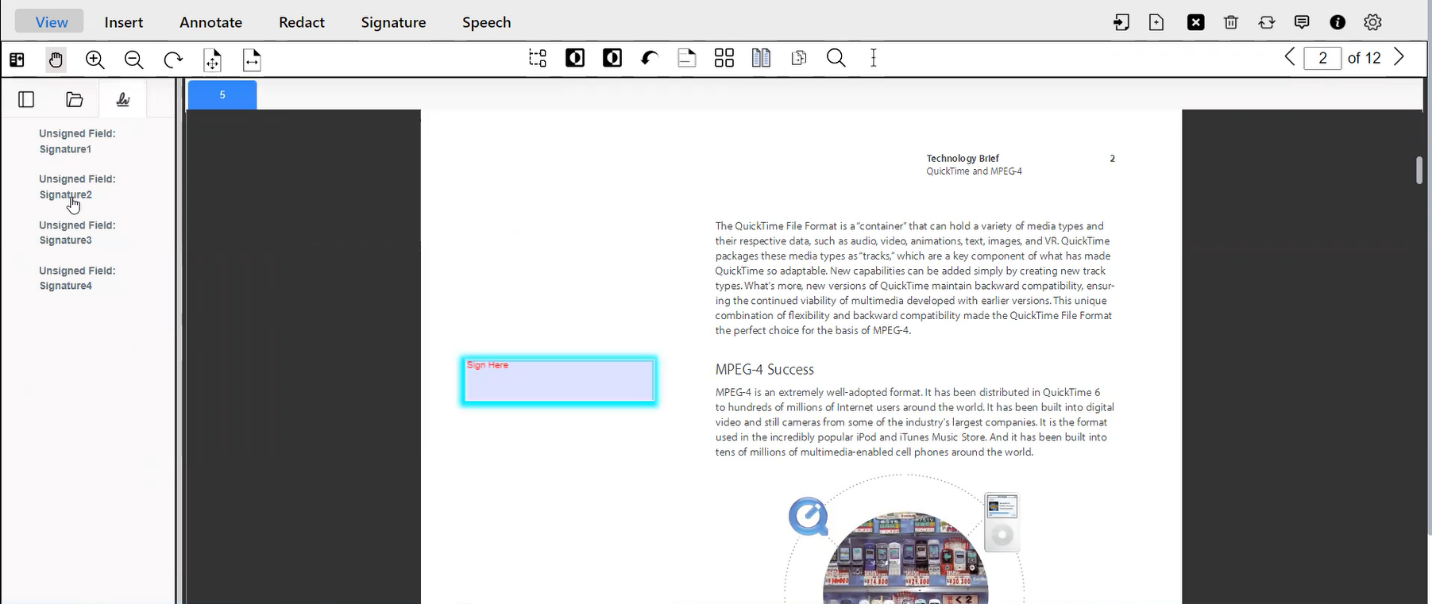Click the Technology Brief page header
The width and height of the screenshot is (1432, 604).
pyautogui.click(x=963, y=158)
